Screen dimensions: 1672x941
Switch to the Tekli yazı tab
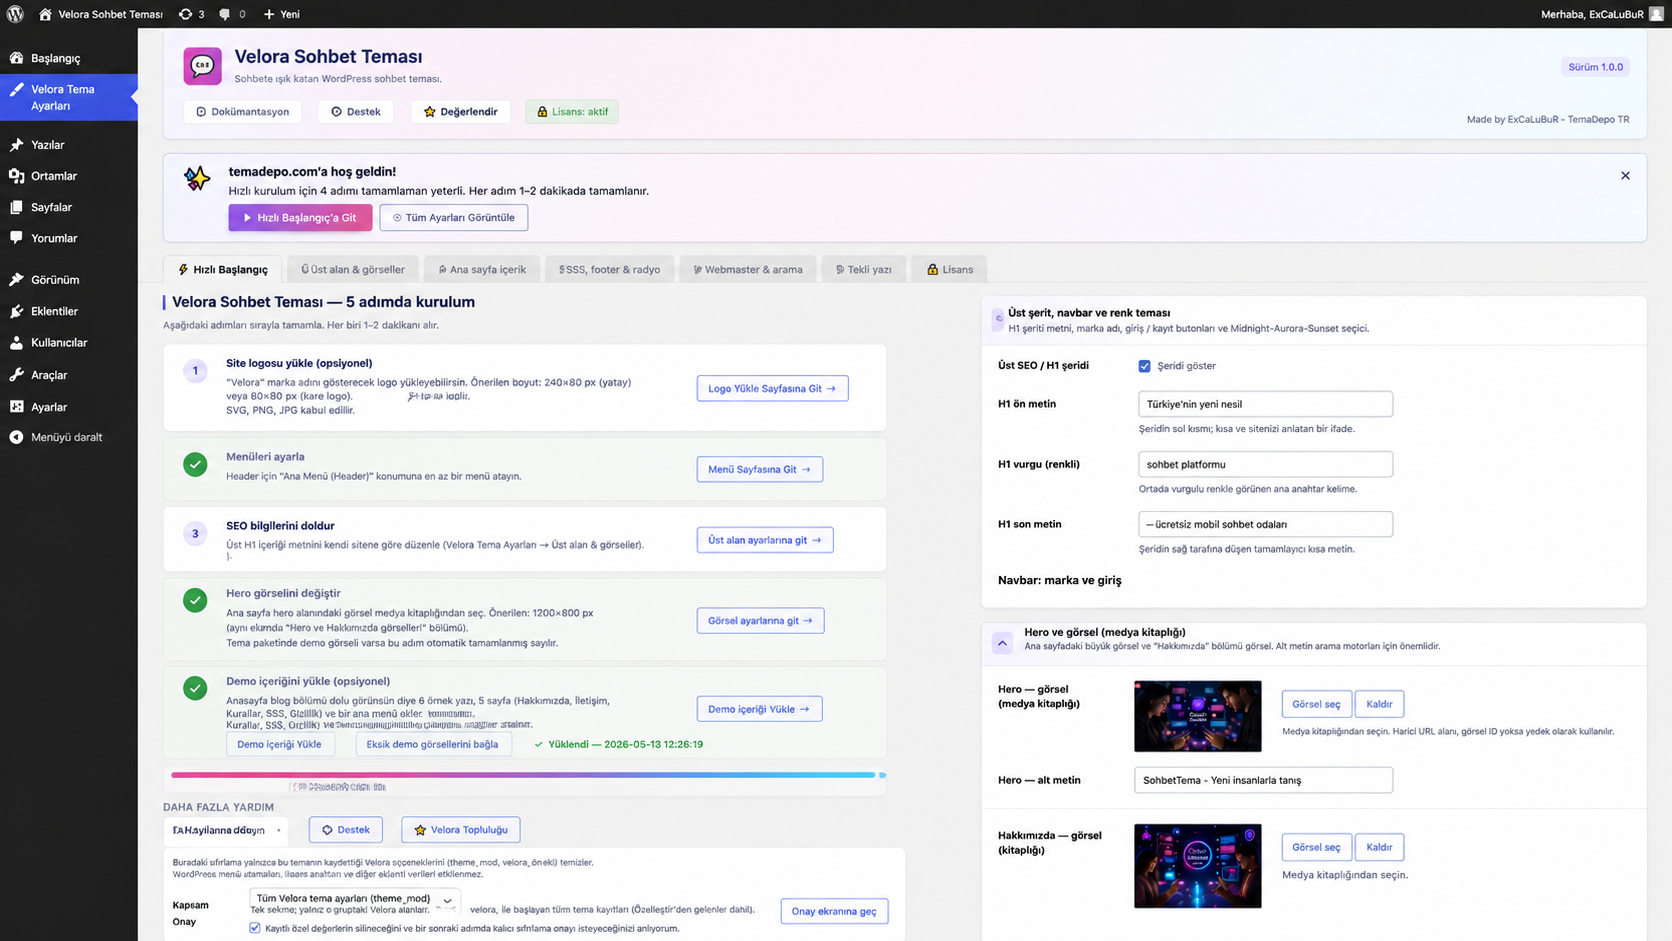[x=863, y=270]
